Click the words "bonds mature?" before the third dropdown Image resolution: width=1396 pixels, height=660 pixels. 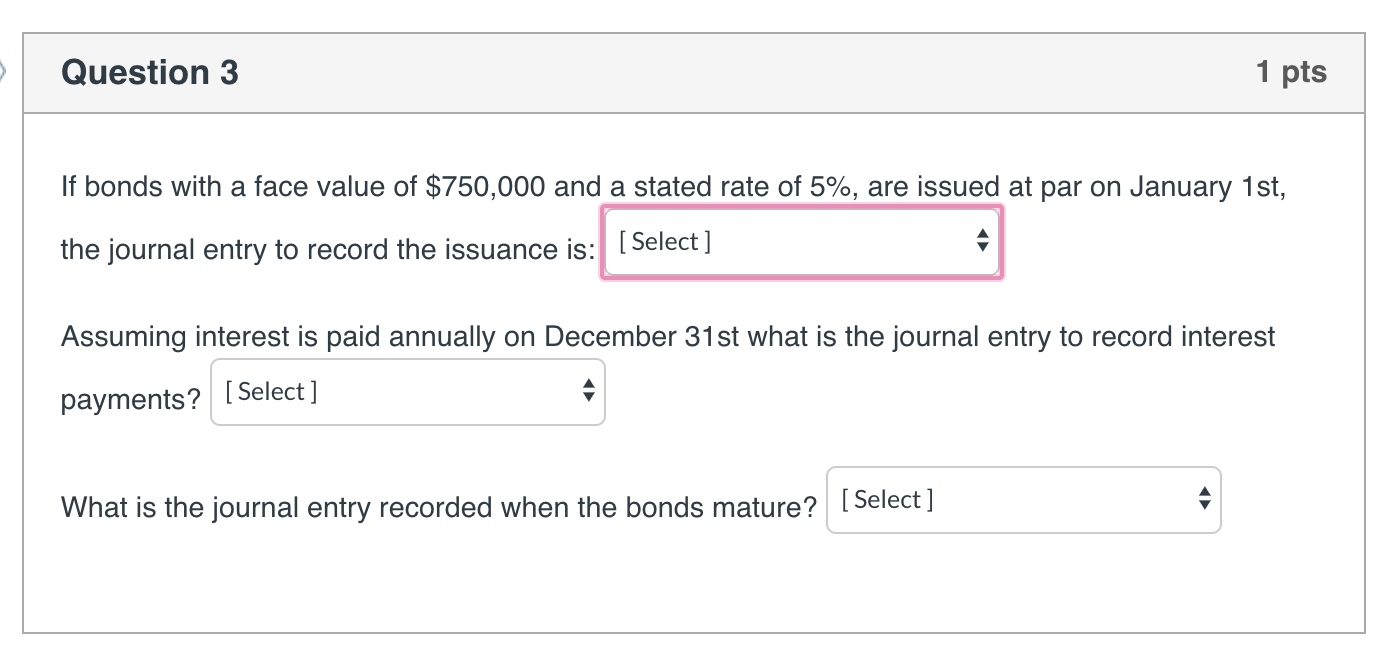pos(721,508)
